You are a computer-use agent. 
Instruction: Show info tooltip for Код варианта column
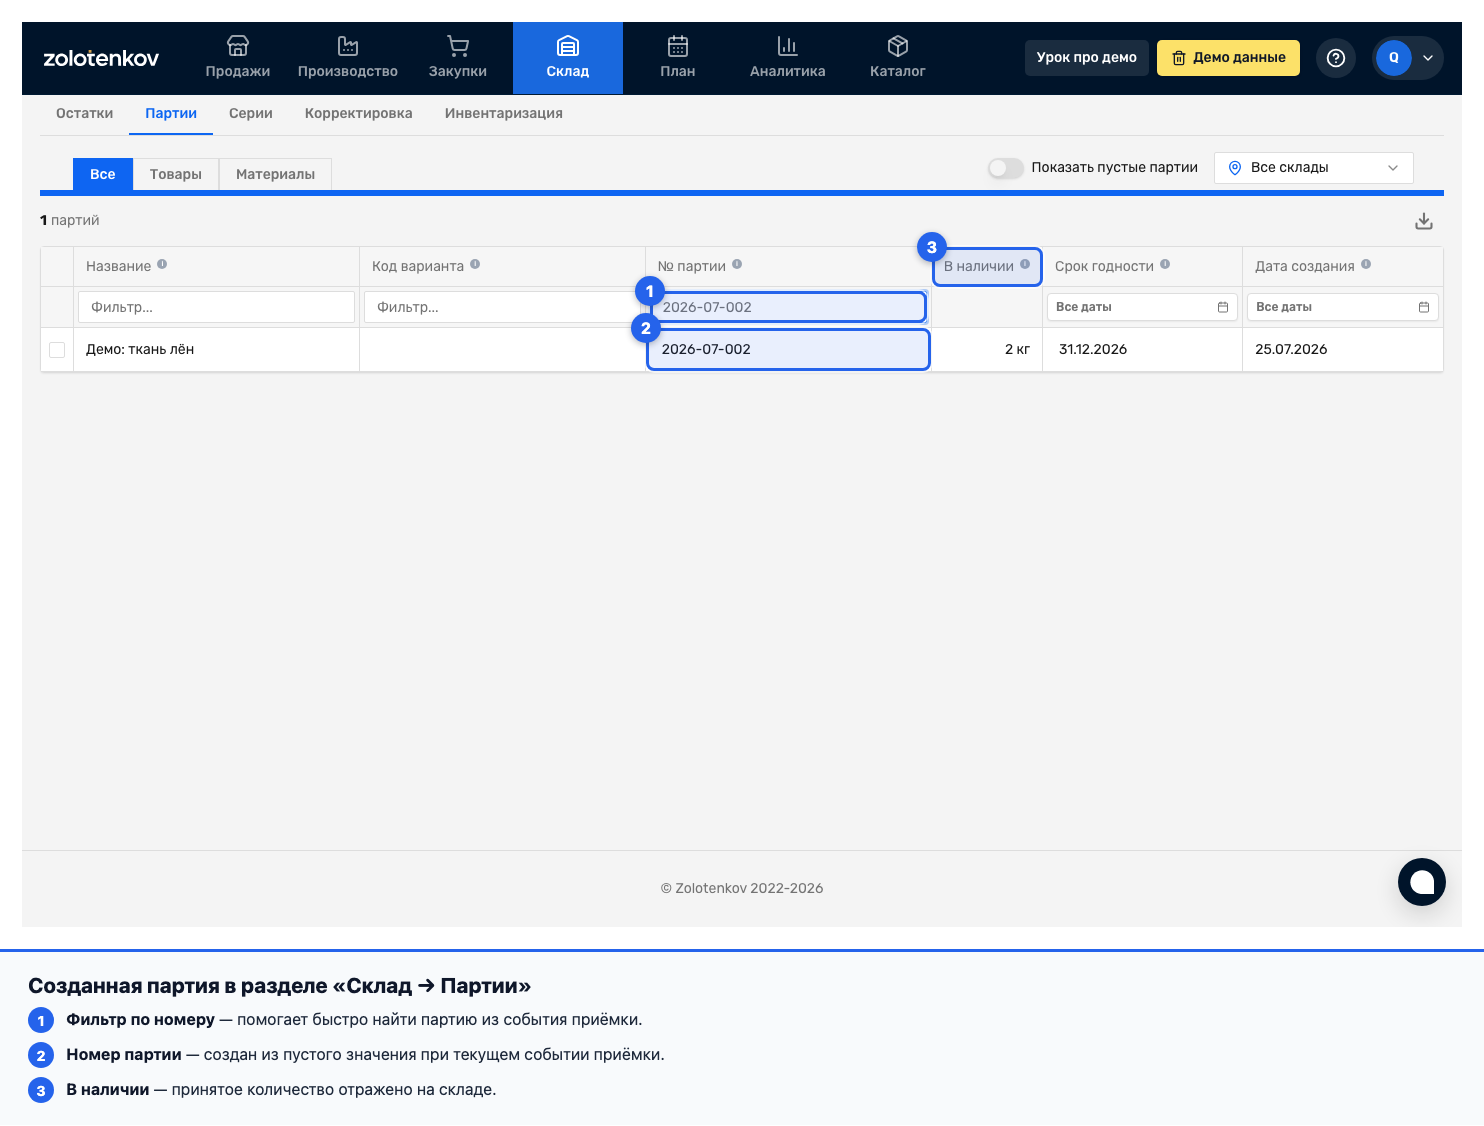pos(475,265)
